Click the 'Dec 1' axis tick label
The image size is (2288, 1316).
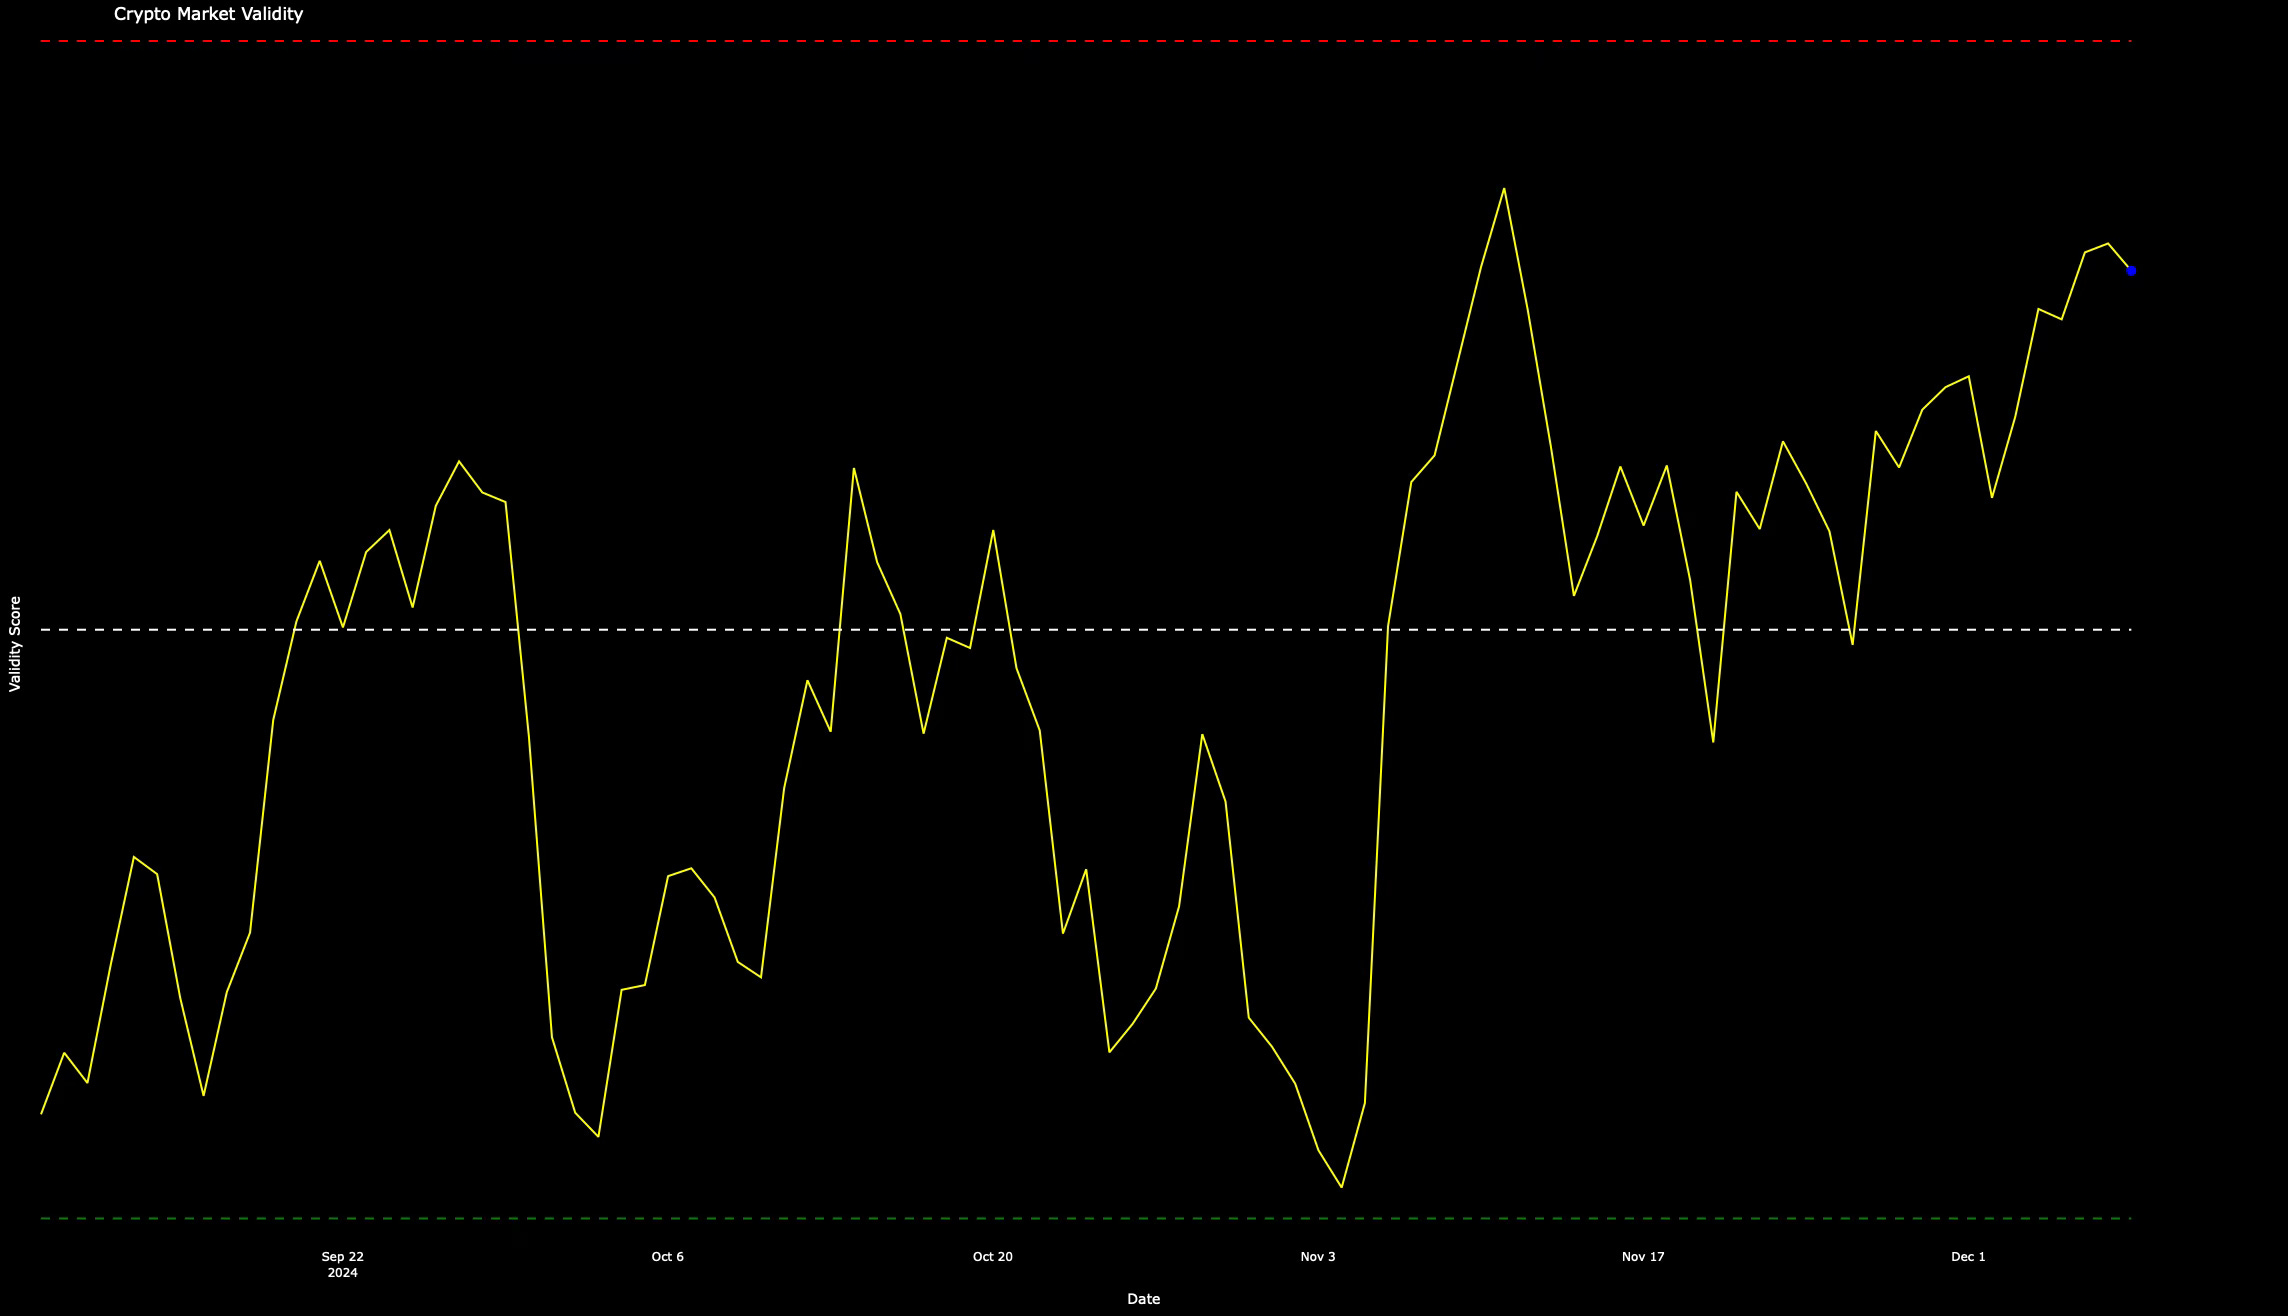pos(1968,1257)
